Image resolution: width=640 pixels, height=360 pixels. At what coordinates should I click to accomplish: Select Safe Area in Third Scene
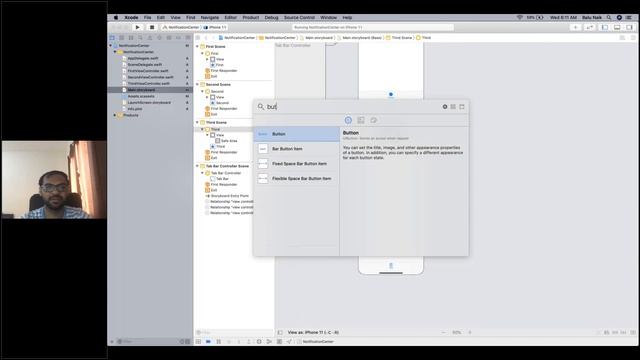229,141
